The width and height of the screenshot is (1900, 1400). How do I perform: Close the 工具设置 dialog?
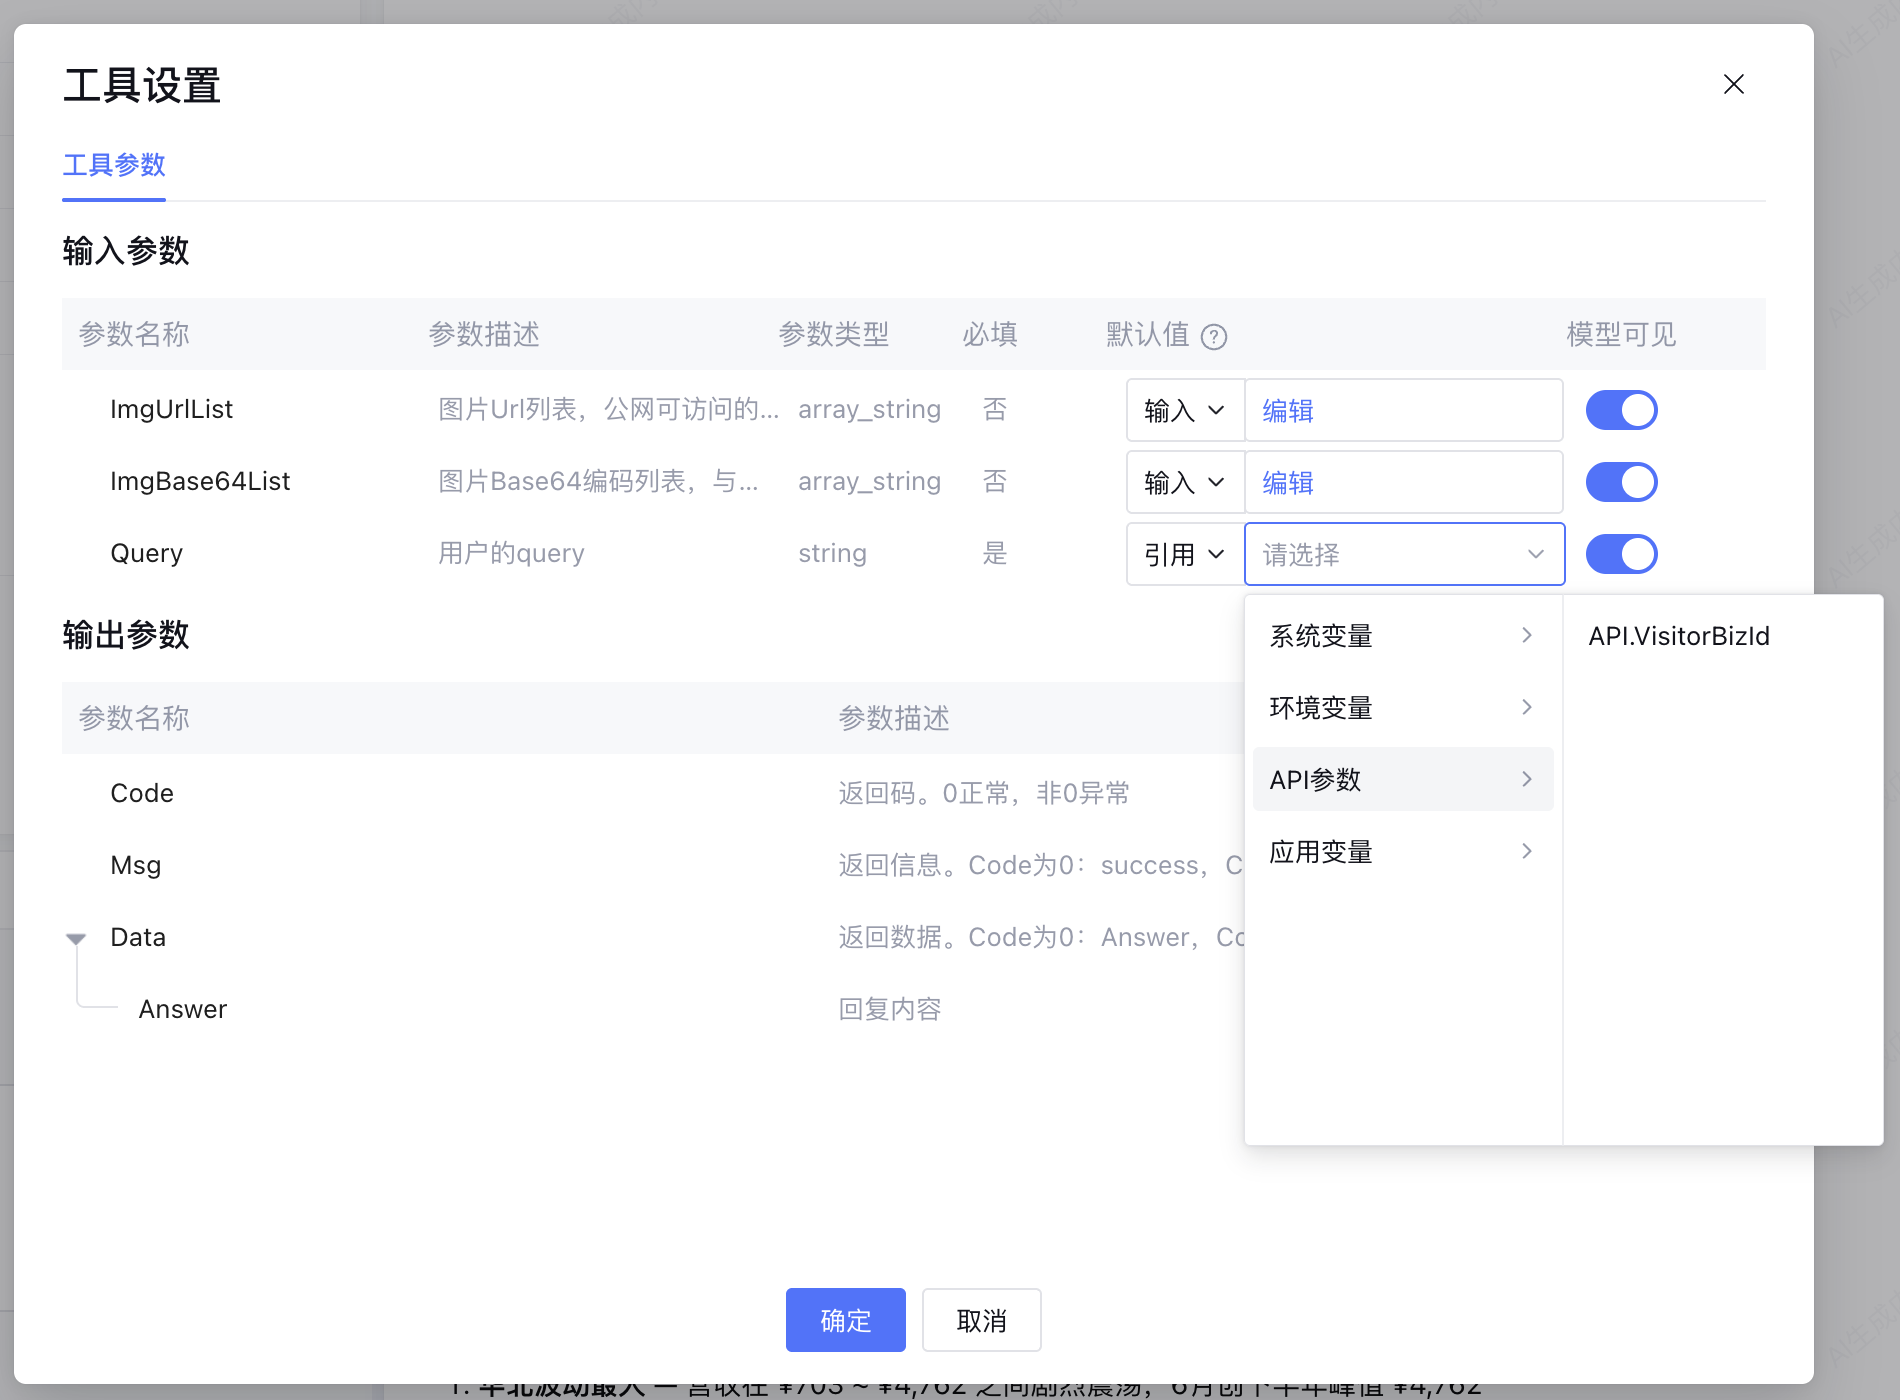pos(1734,84)
